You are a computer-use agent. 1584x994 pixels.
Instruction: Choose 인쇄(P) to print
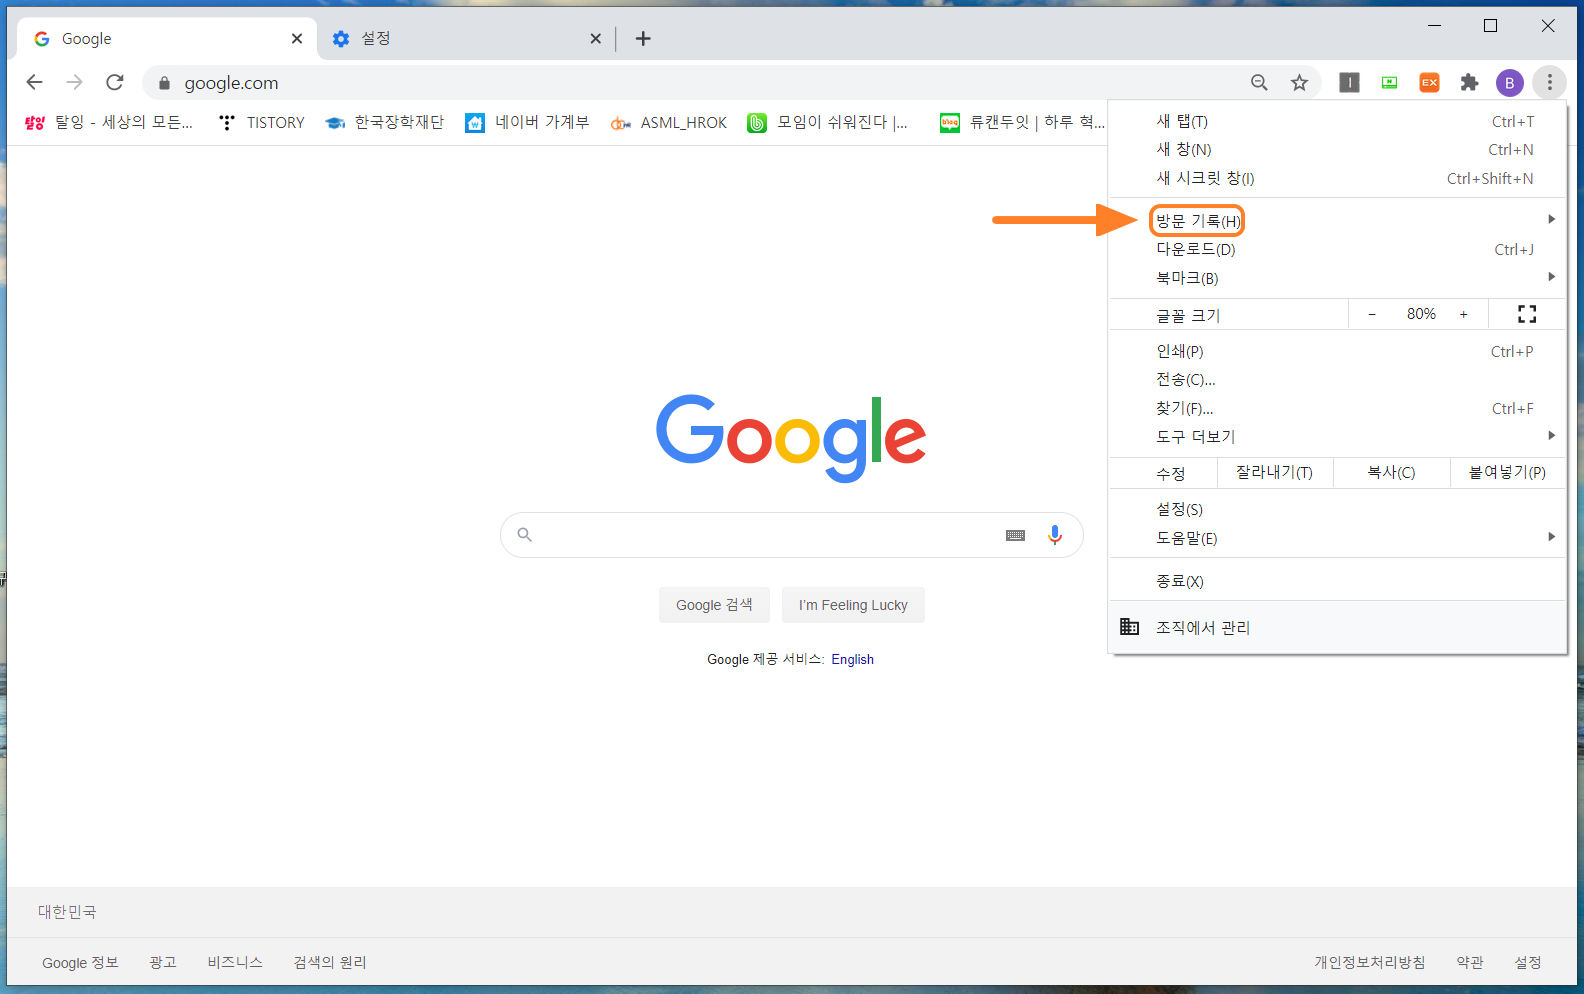(x=1337, y=351)
